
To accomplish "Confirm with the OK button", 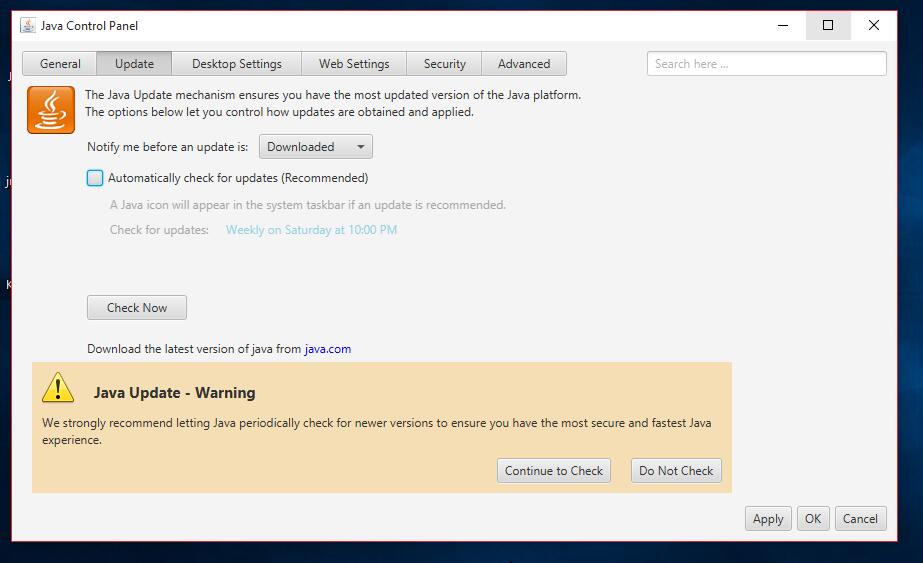I will coord(813,518).
